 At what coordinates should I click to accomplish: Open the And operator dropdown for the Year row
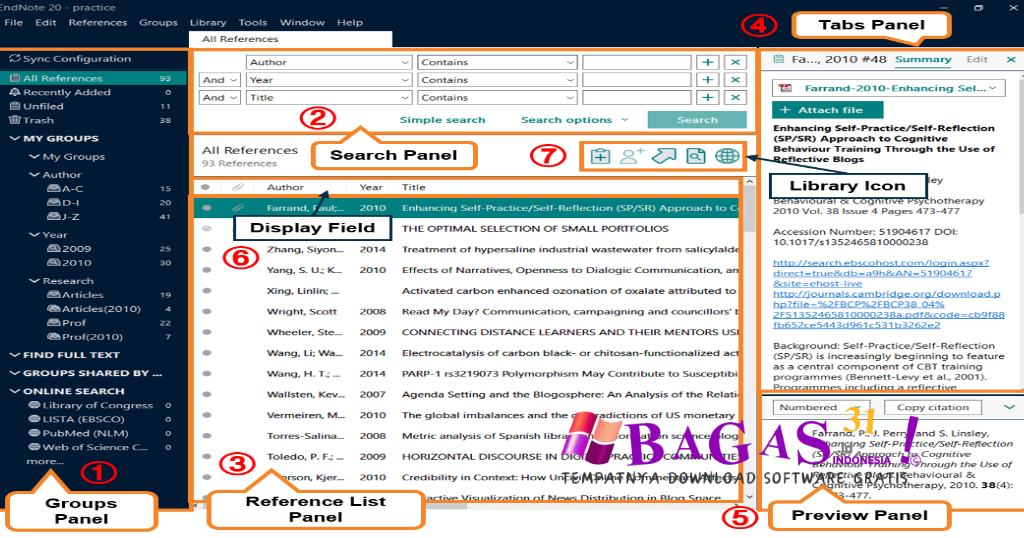[x=219, y=80]
